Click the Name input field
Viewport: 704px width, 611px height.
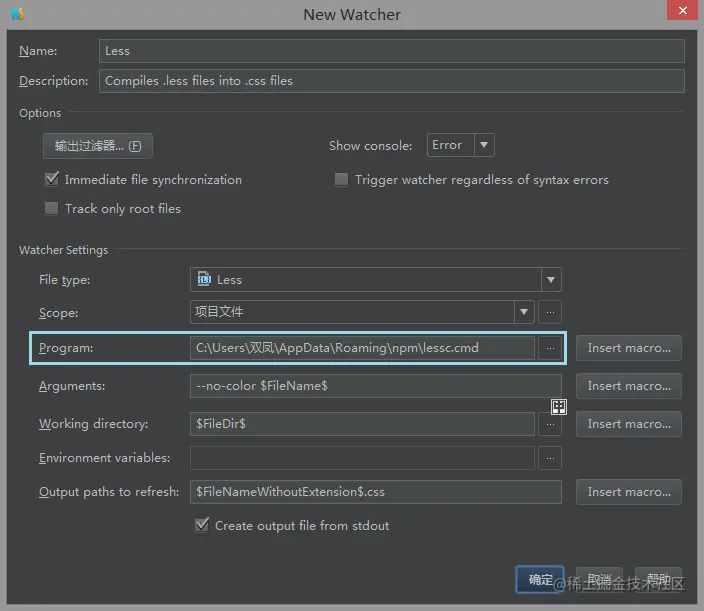pos(392,51)
